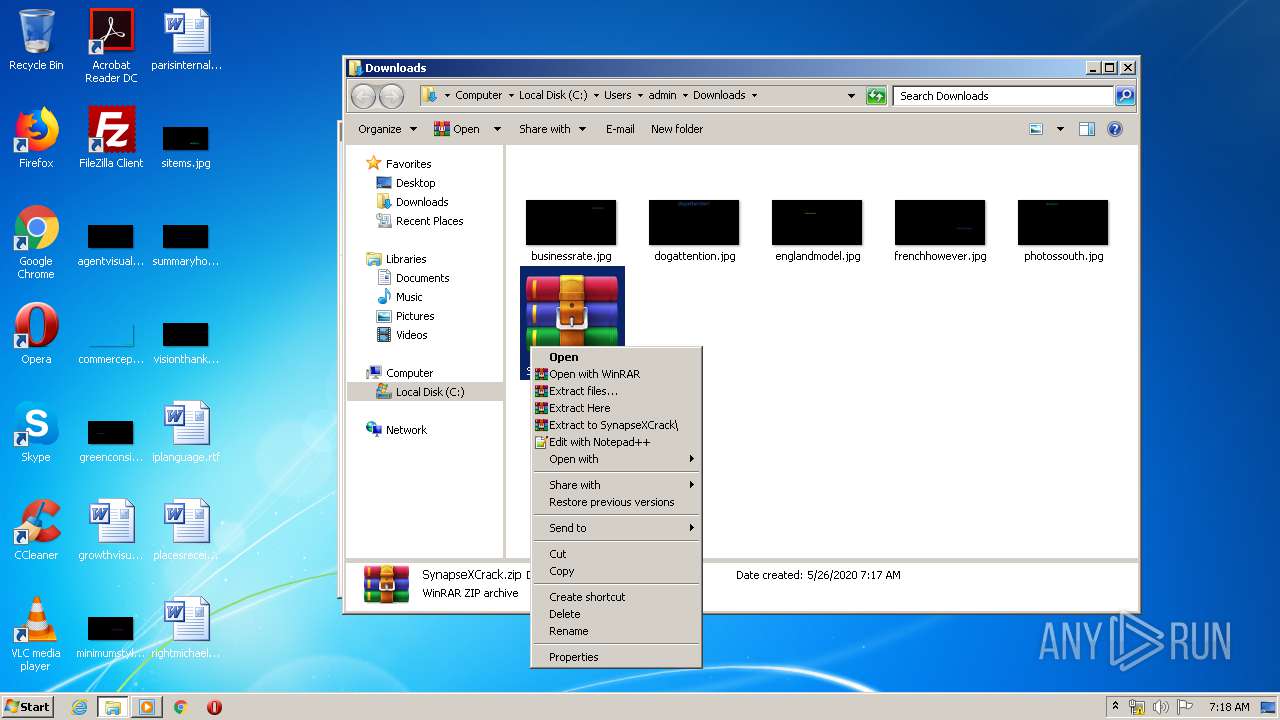Select the iplanguage.rtf desktop document
Screen dimensions: 1280x720
[186, 432]
